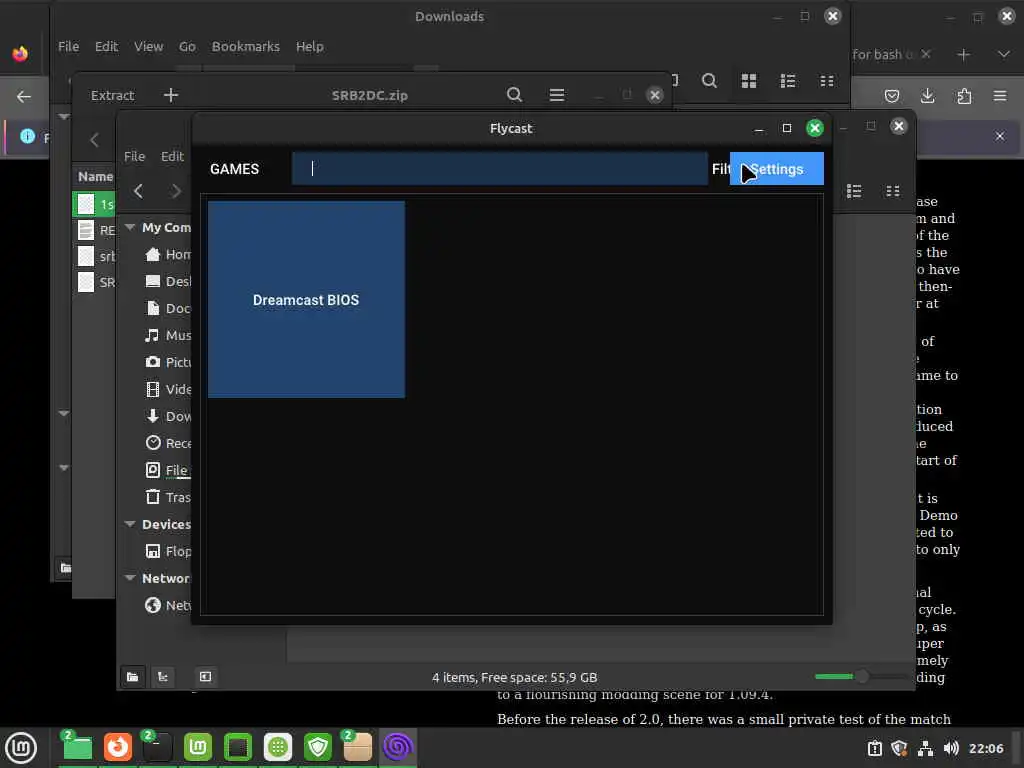Collapse Devices section in sidebar
Screen dimensions: 1024x768
pyautogui.click(x=130, y=524)
